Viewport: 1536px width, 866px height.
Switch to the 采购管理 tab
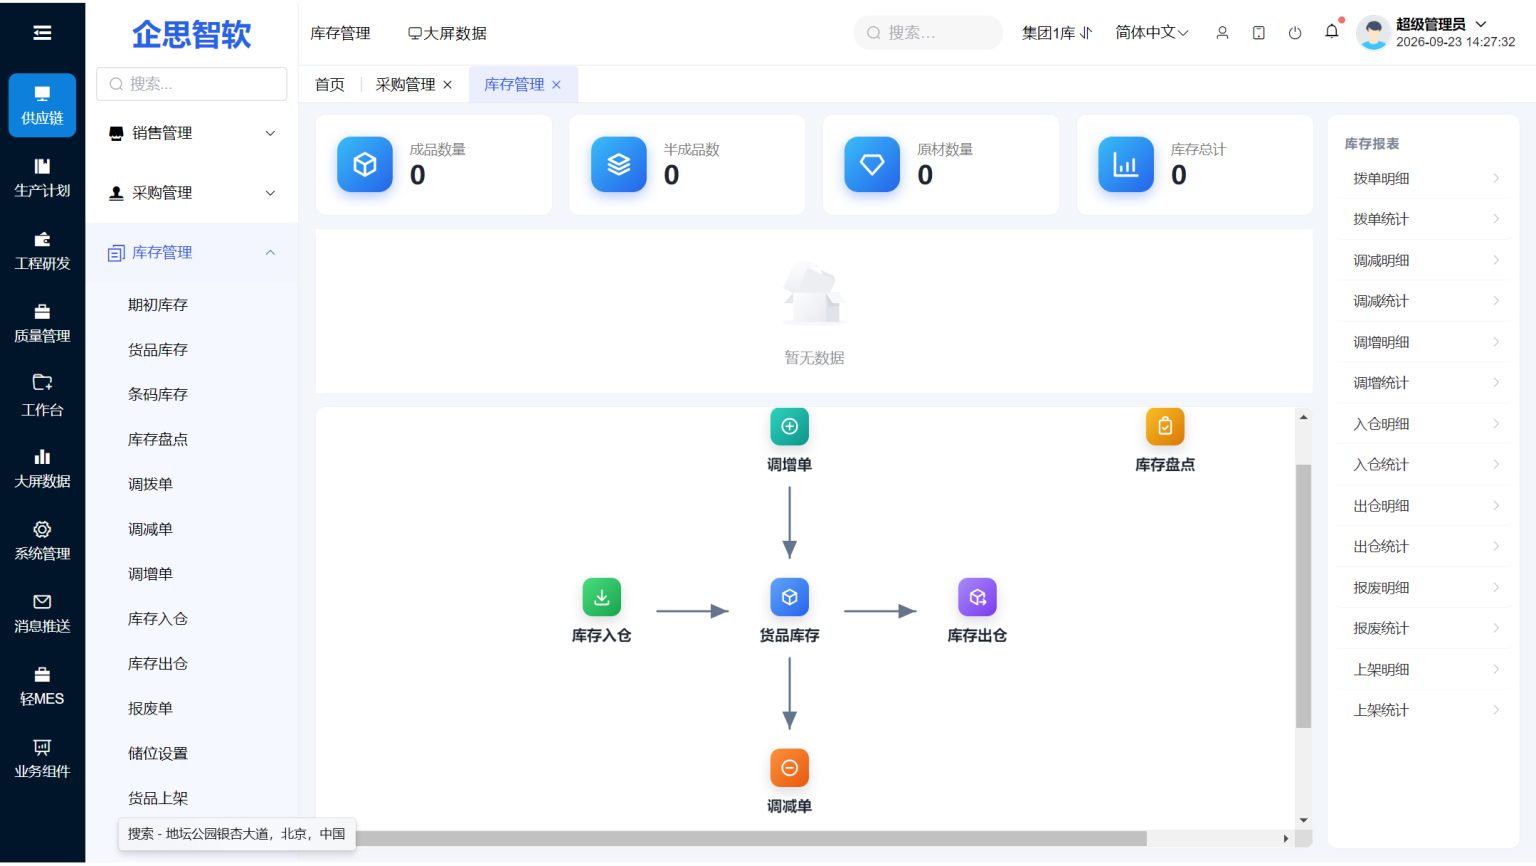coord(405,84)
